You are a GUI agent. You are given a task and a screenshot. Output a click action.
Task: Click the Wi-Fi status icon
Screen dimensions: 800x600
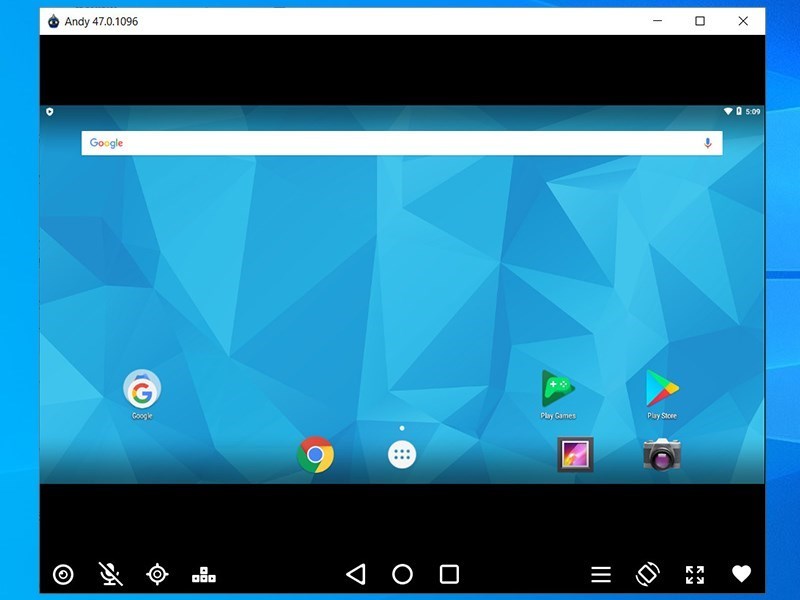[x=728, y=113]
